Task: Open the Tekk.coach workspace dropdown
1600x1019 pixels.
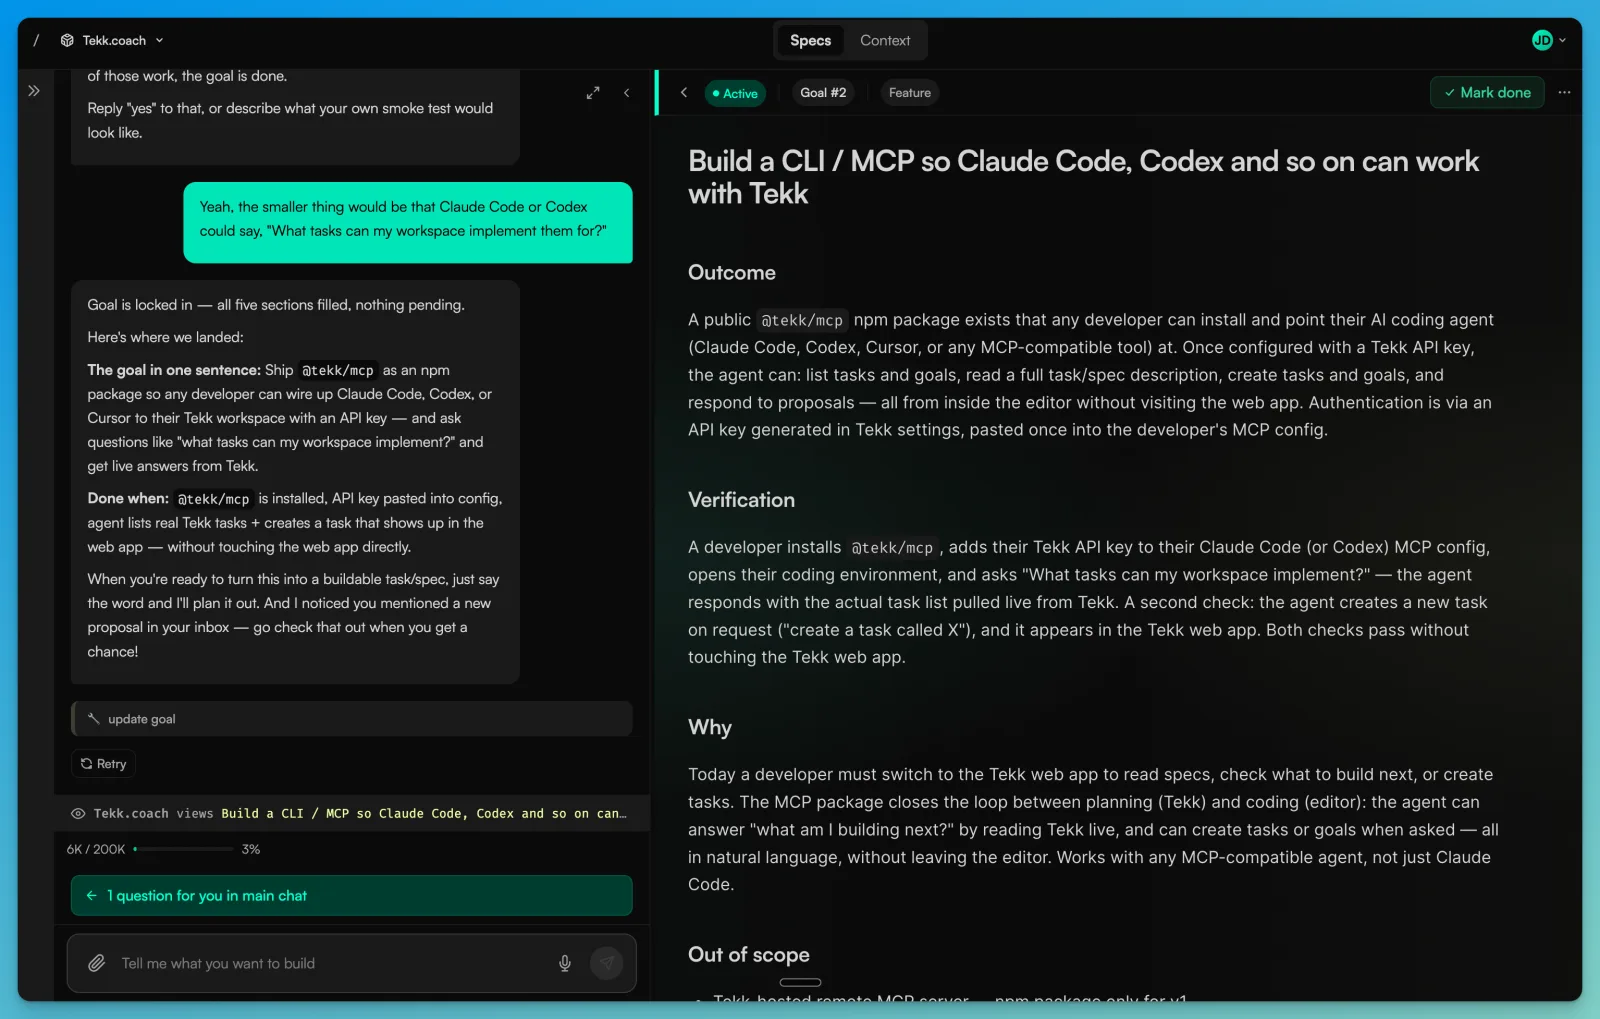Action: 112,41
